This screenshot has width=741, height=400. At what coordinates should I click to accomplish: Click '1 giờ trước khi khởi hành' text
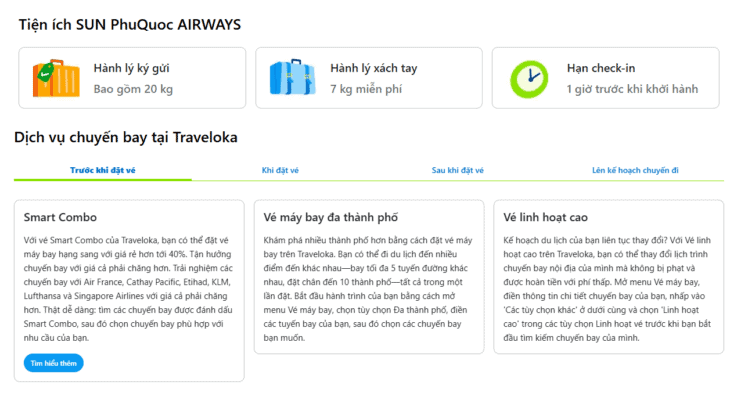[x=632, y=89]
